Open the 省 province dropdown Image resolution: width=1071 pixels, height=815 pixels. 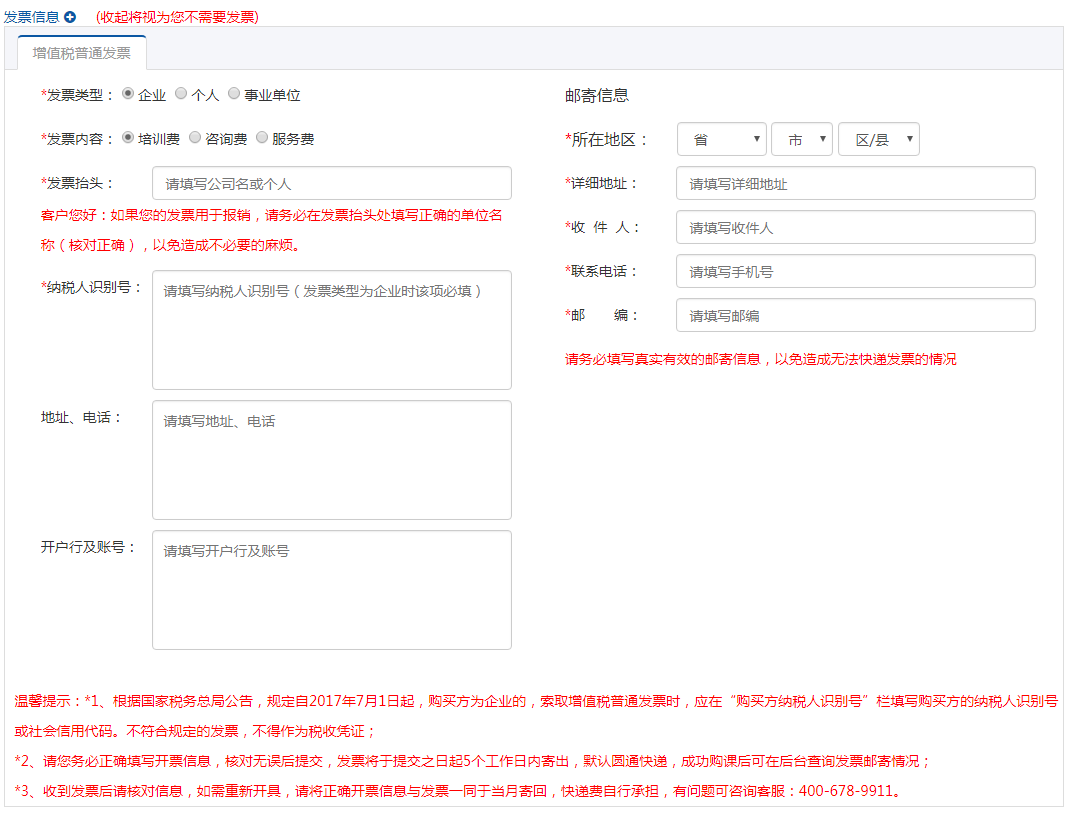click(x=722, y=139)
